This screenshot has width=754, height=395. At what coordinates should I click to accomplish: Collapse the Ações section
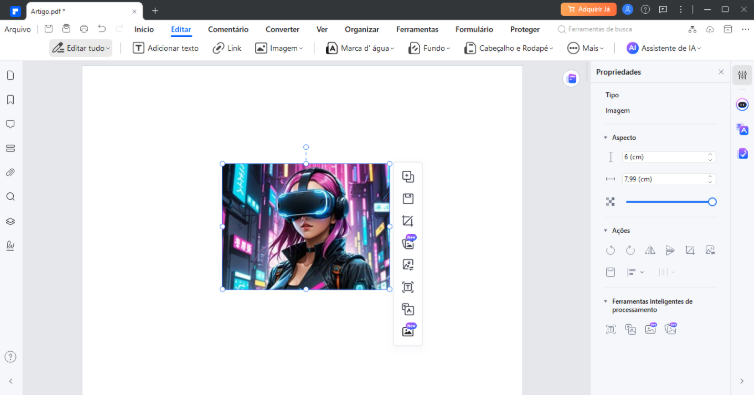(x=605, y=230)
